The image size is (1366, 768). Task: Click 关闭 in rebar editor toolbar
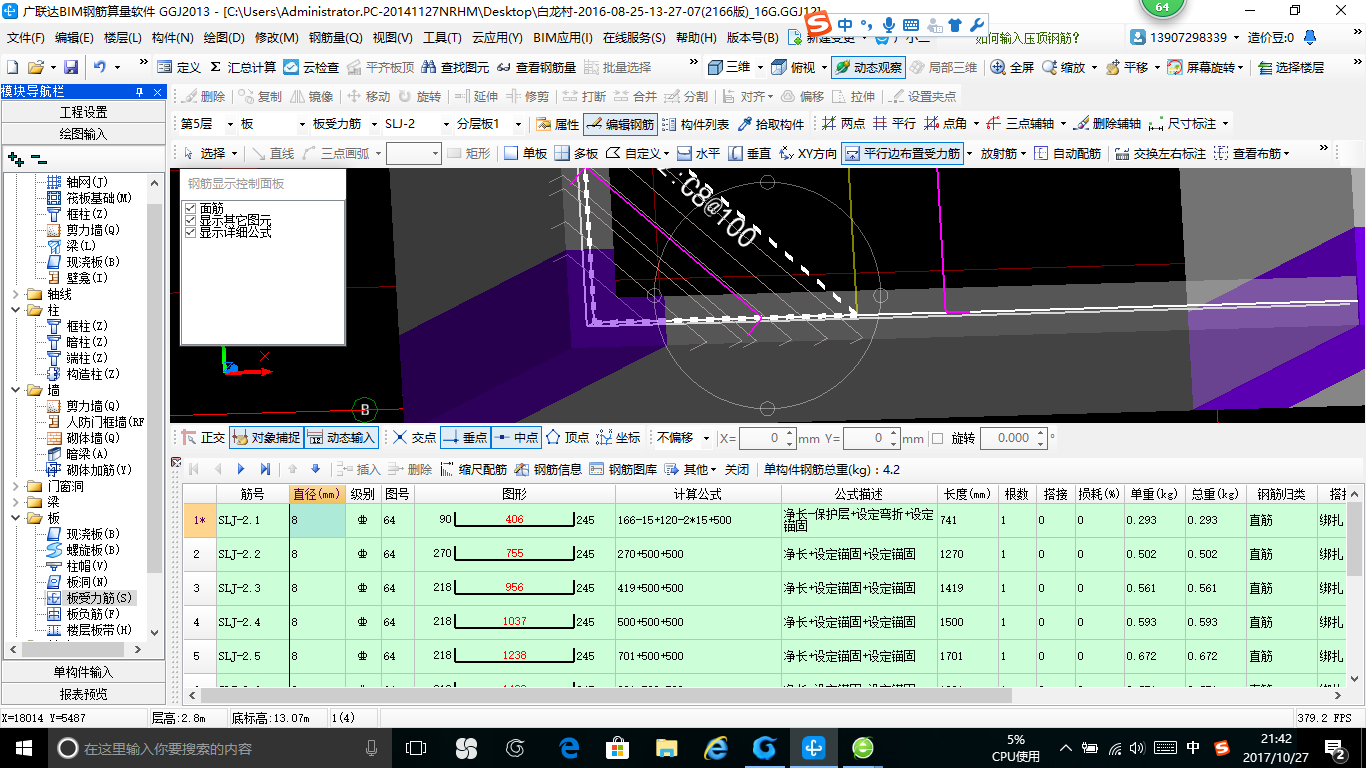coord(737,469)
